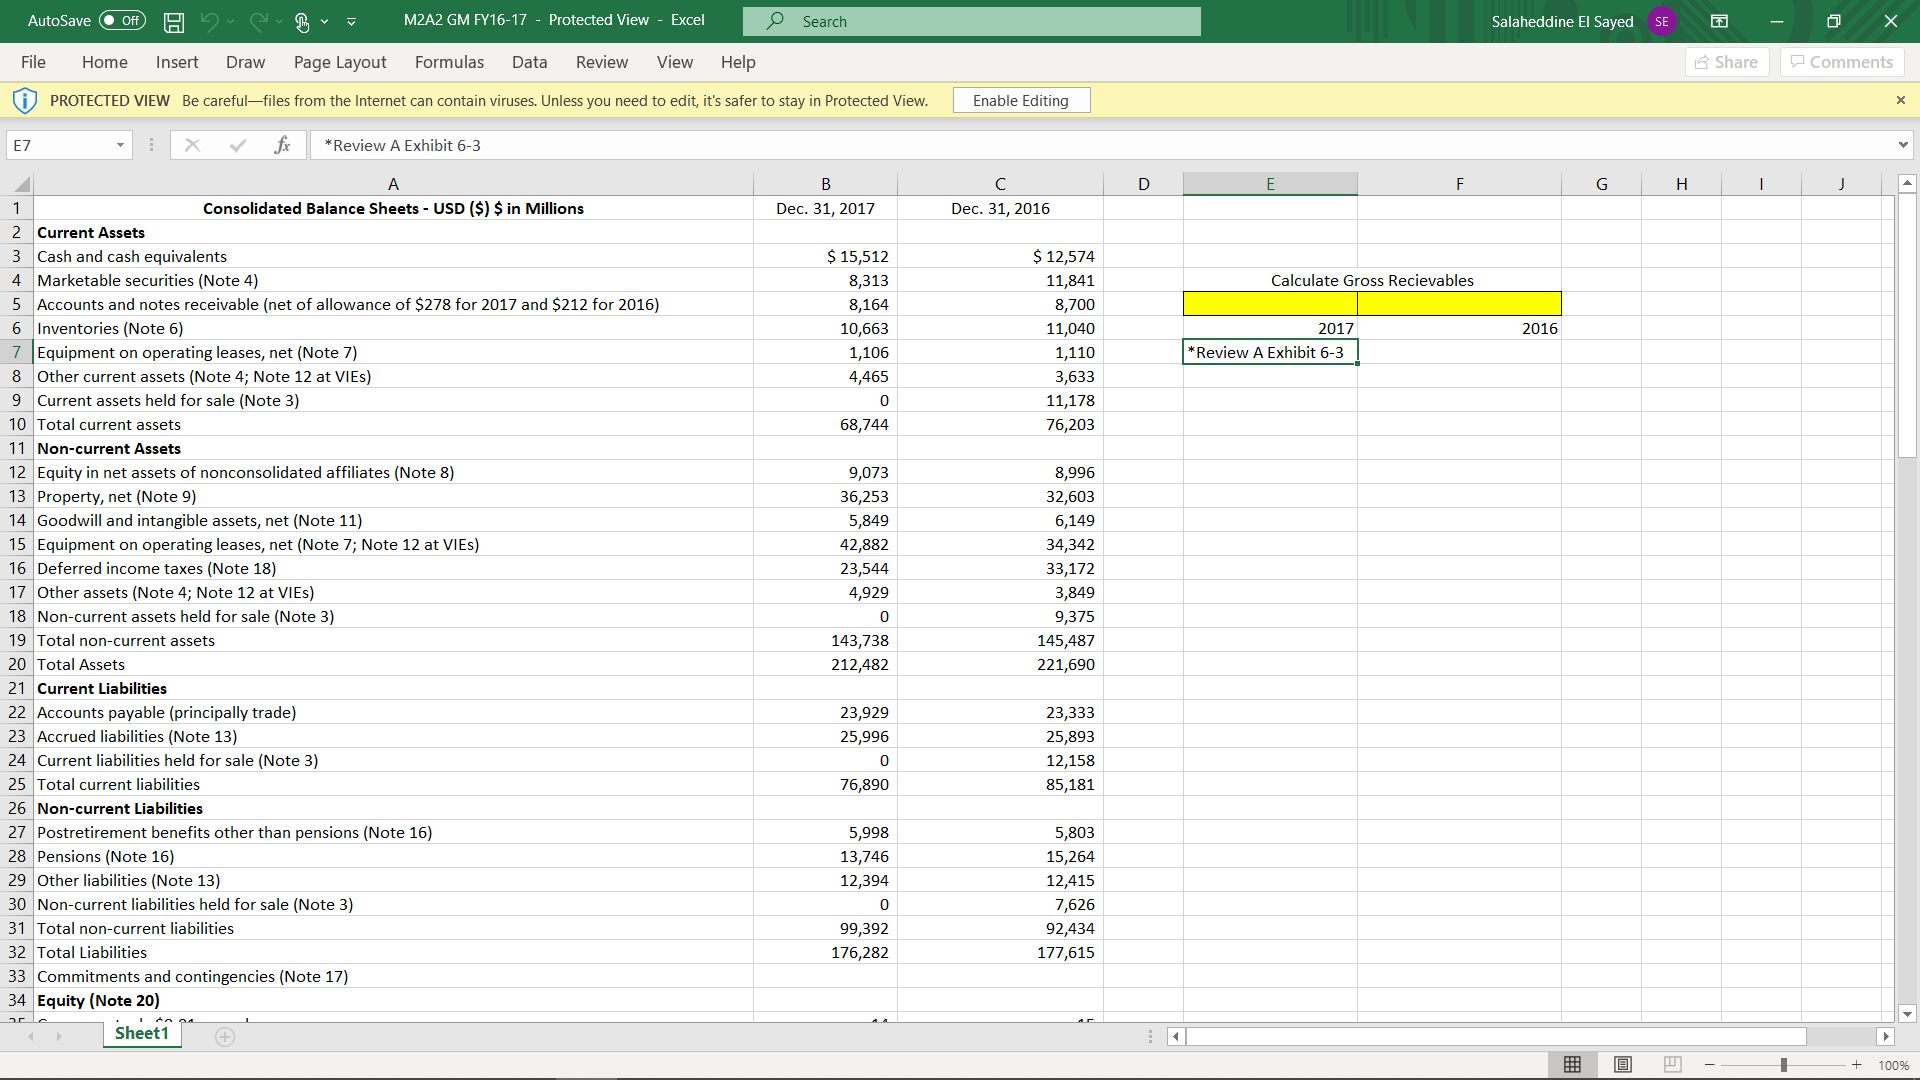Open the Insert Function (fx) dialog
This screenshot has height=1080, width=1920.
(283, 145)
